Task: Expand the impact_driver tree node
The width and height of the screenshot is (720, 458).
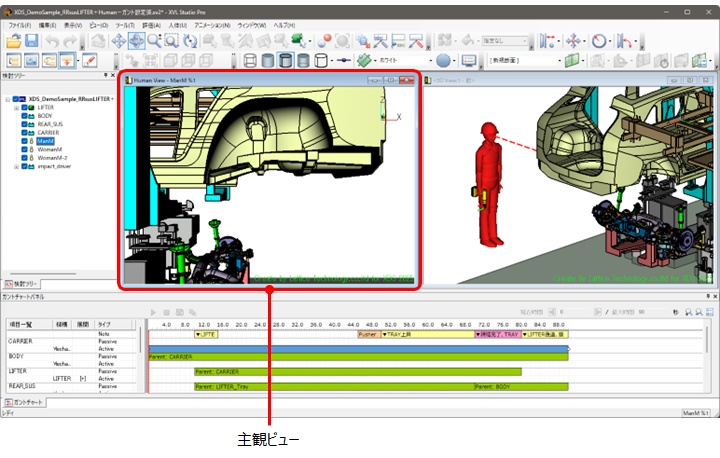Action: [x=16, y=168]
